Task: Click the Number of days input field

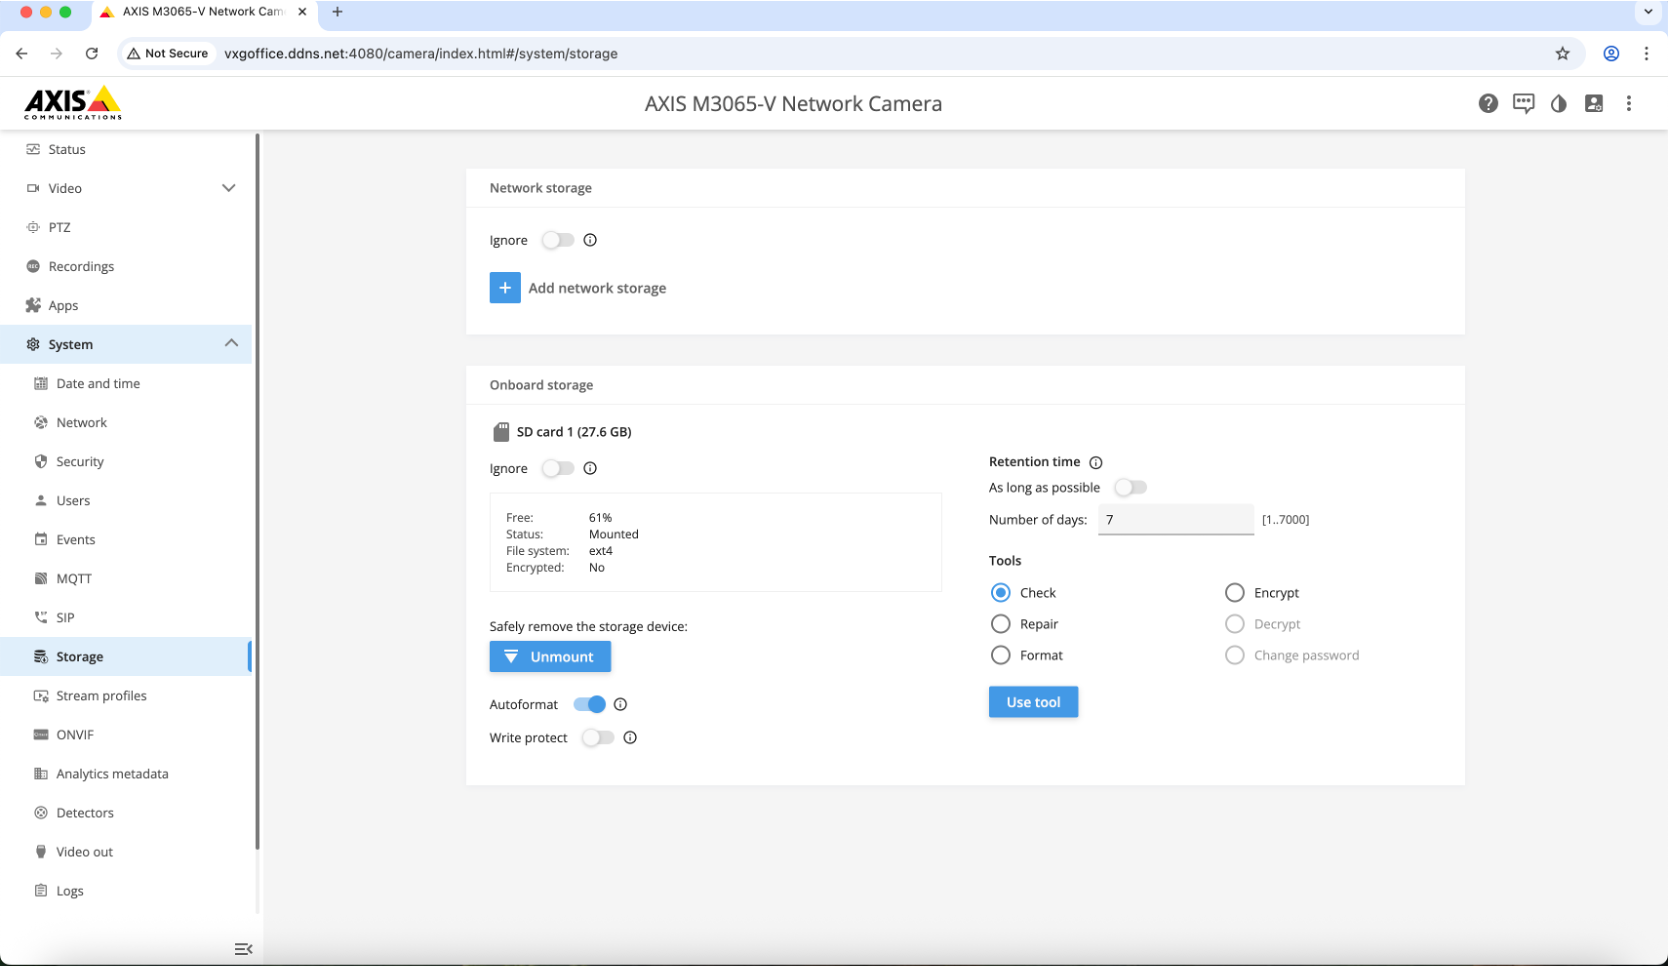Action: tap(1176, 520)
